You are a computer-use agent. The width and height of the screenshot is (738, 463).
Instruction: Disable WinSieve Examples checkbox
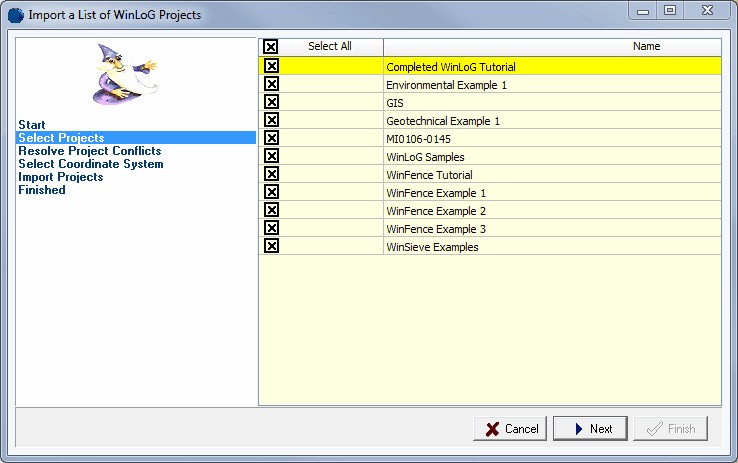point(271,246)
